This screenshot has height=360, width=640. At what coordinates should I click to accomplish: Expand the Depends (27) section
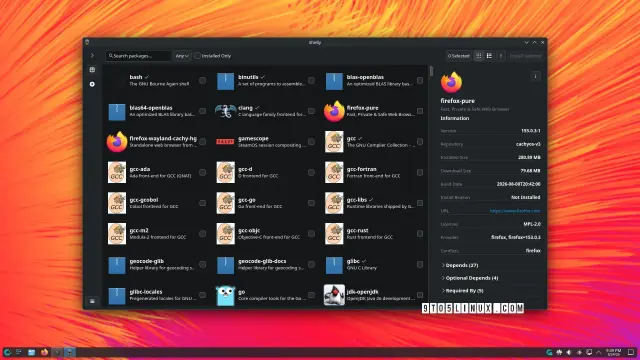click(460, 265)
